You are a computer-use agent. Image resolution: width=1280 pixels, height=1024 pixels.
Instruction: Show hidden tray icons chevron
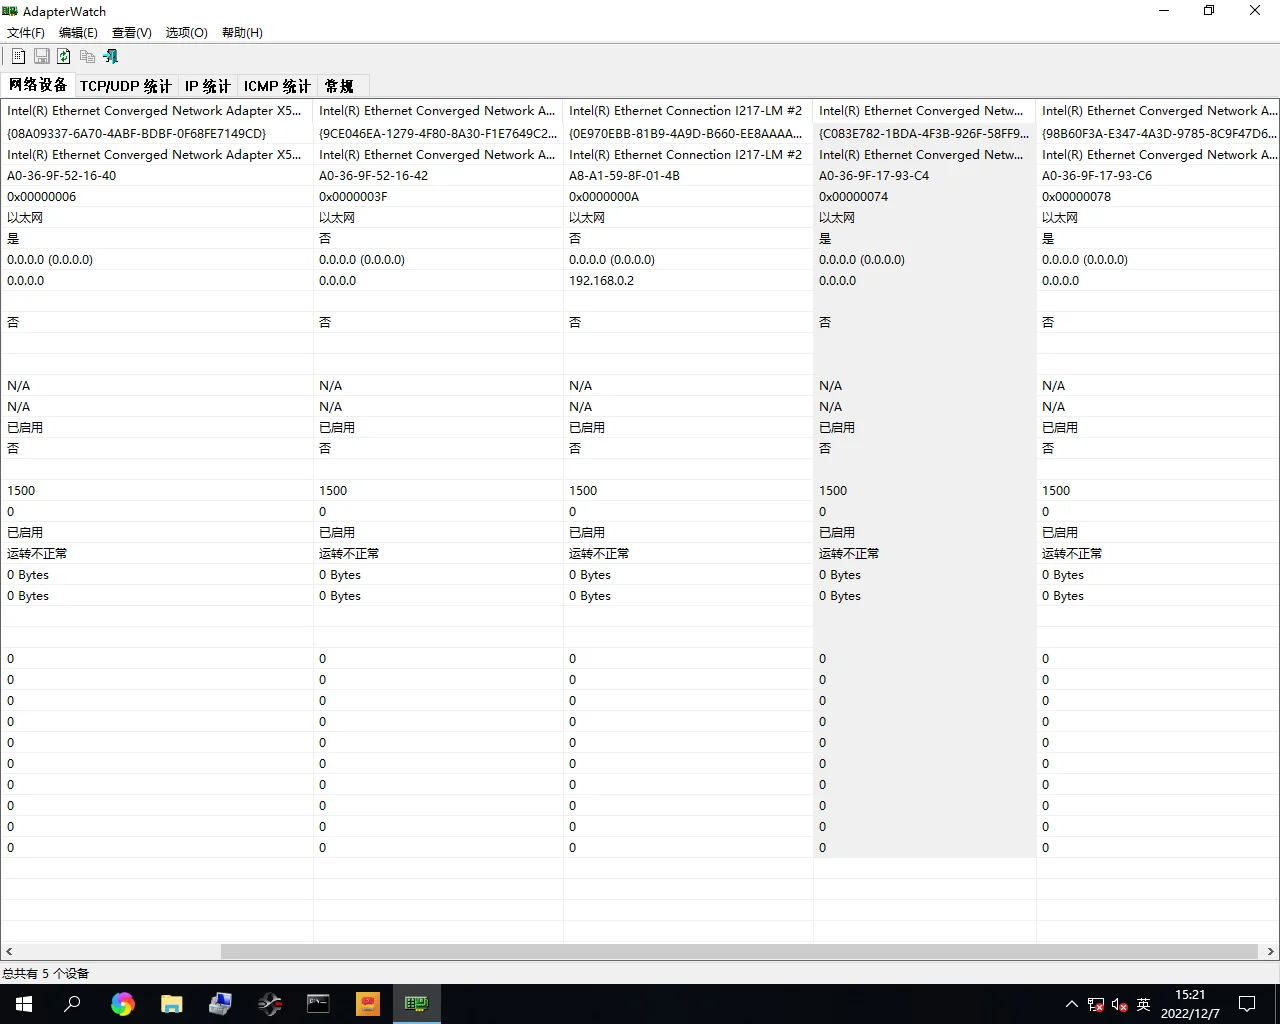1072,1004
